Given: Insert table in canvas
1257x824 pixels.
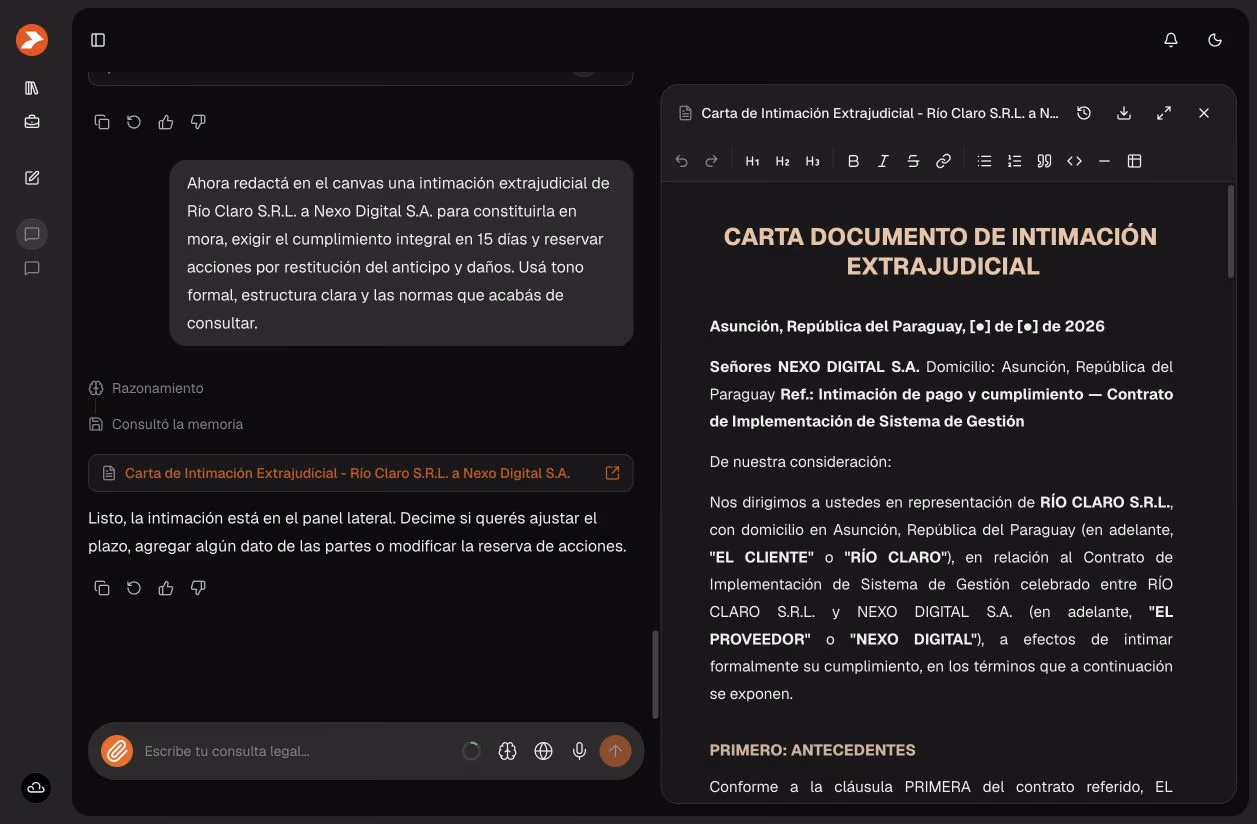Looking at the screenshot, I should click(x=1134, y=161).
